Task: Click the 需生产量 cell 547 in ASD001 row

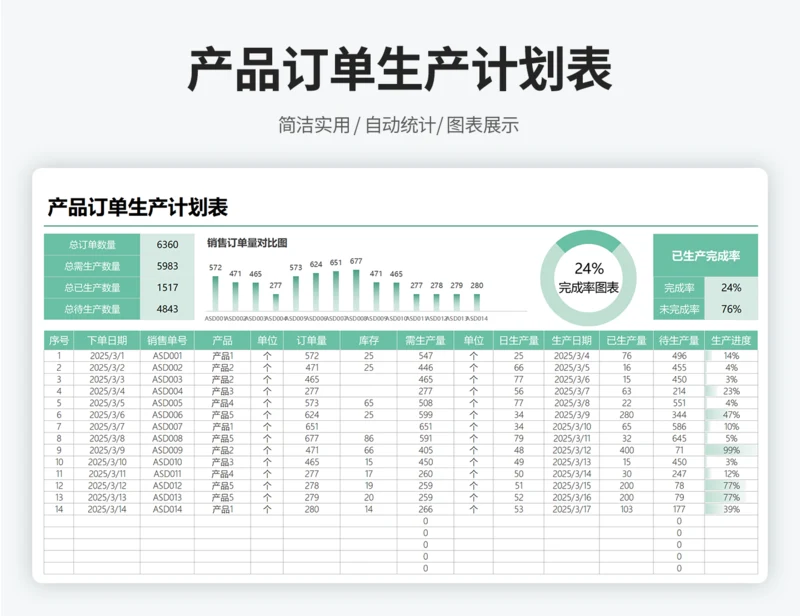Action: point(426,356)
